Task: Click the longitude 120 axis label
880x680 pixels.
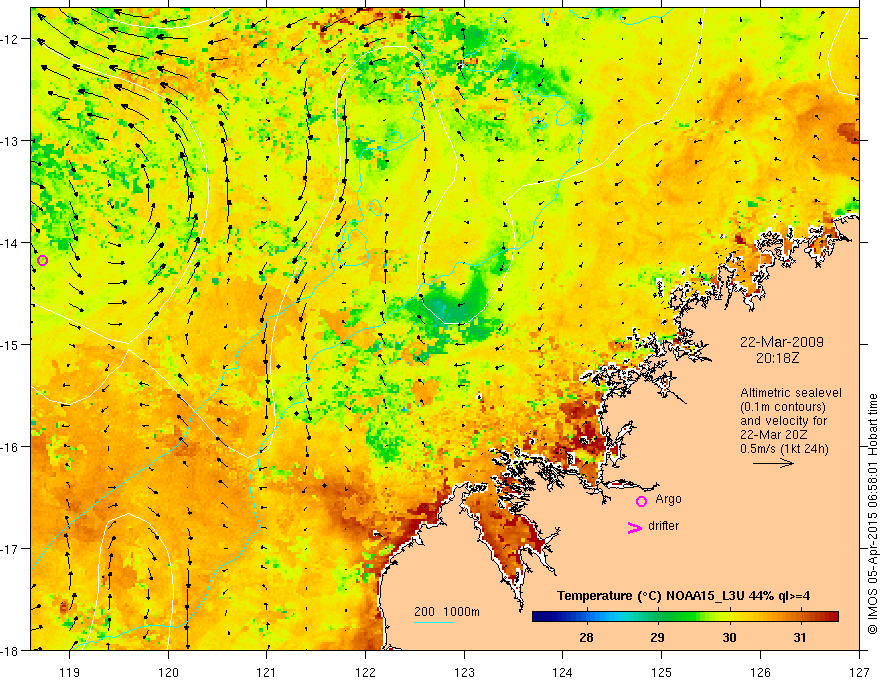Action: [x=168, y=672]
